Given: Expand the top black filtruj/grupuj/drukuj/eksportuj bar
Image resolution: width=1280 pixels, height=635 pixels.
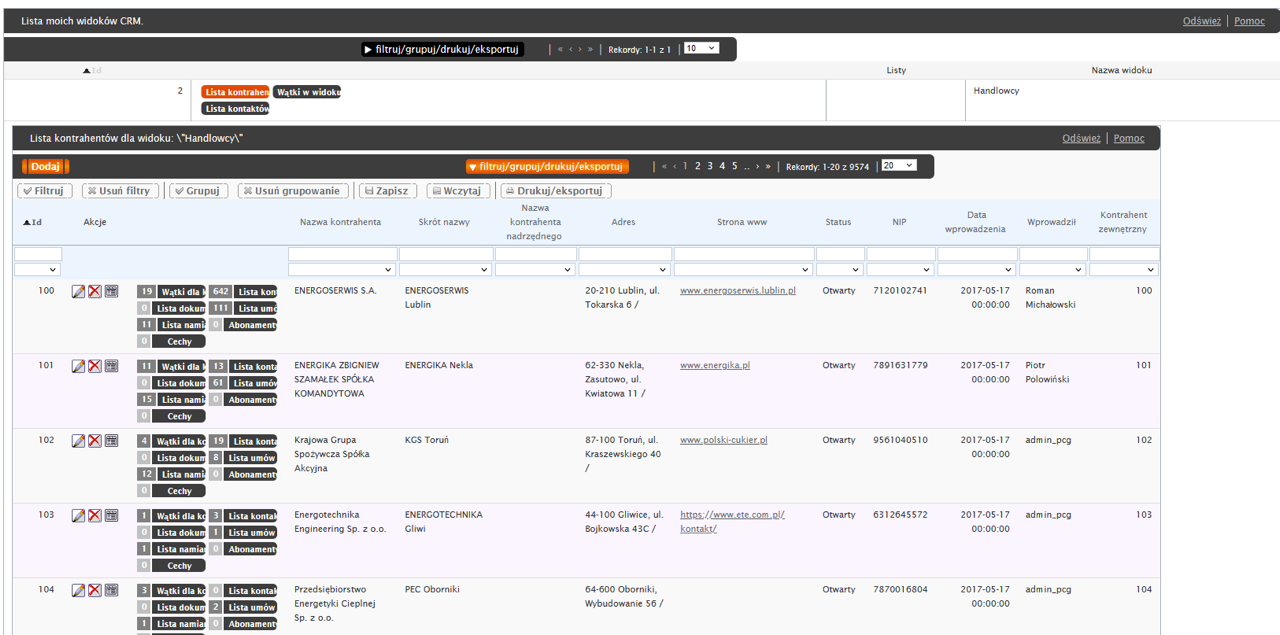Looking at the screenshot, I should [x=442, y=49].
